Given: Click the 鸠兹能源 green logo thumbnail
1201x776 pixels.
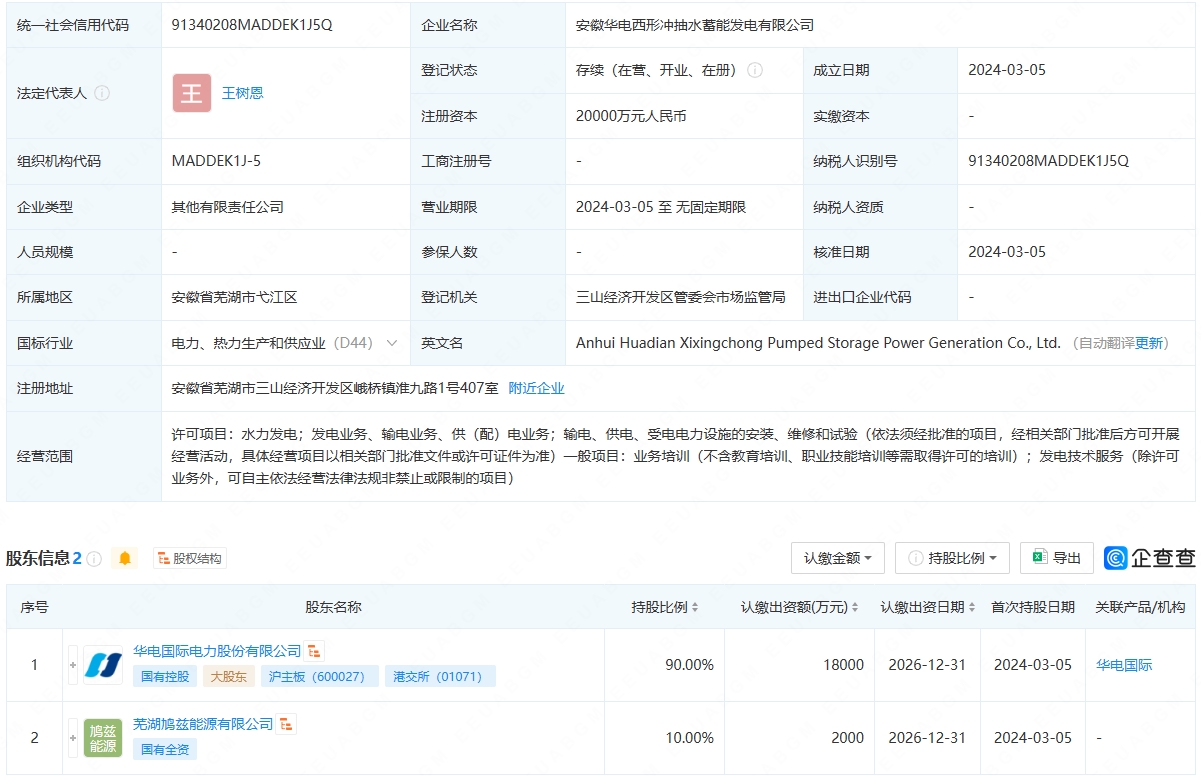Looking at the screenshot, I should 103,738.
